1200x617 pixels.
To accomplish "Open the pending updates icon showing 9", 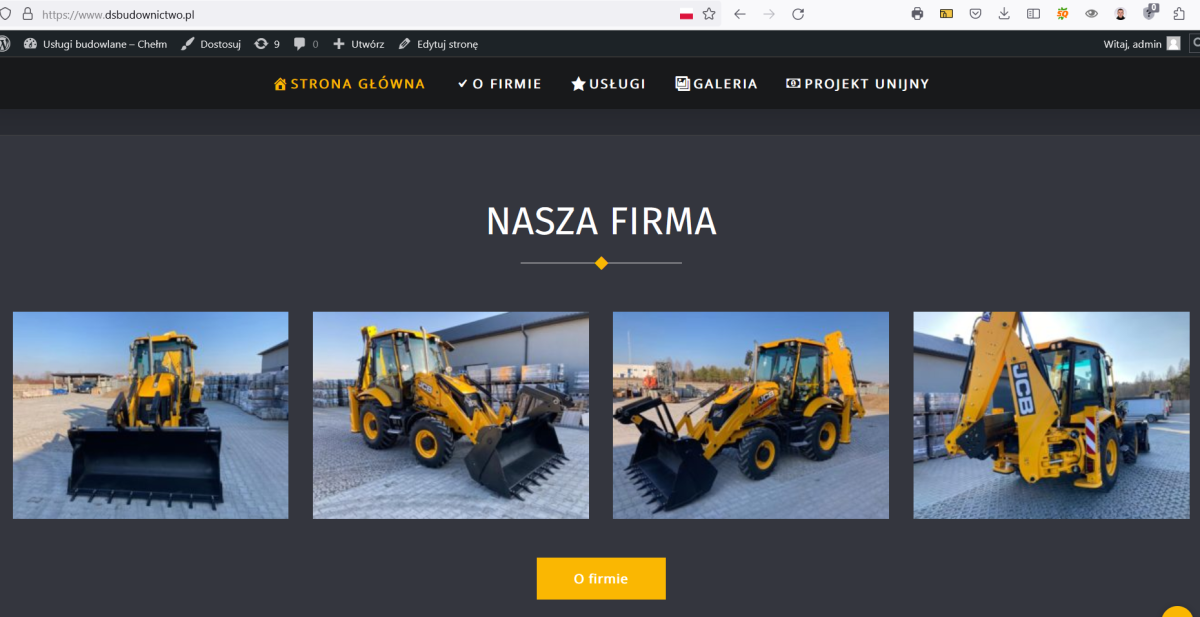I will coord(267,44).
